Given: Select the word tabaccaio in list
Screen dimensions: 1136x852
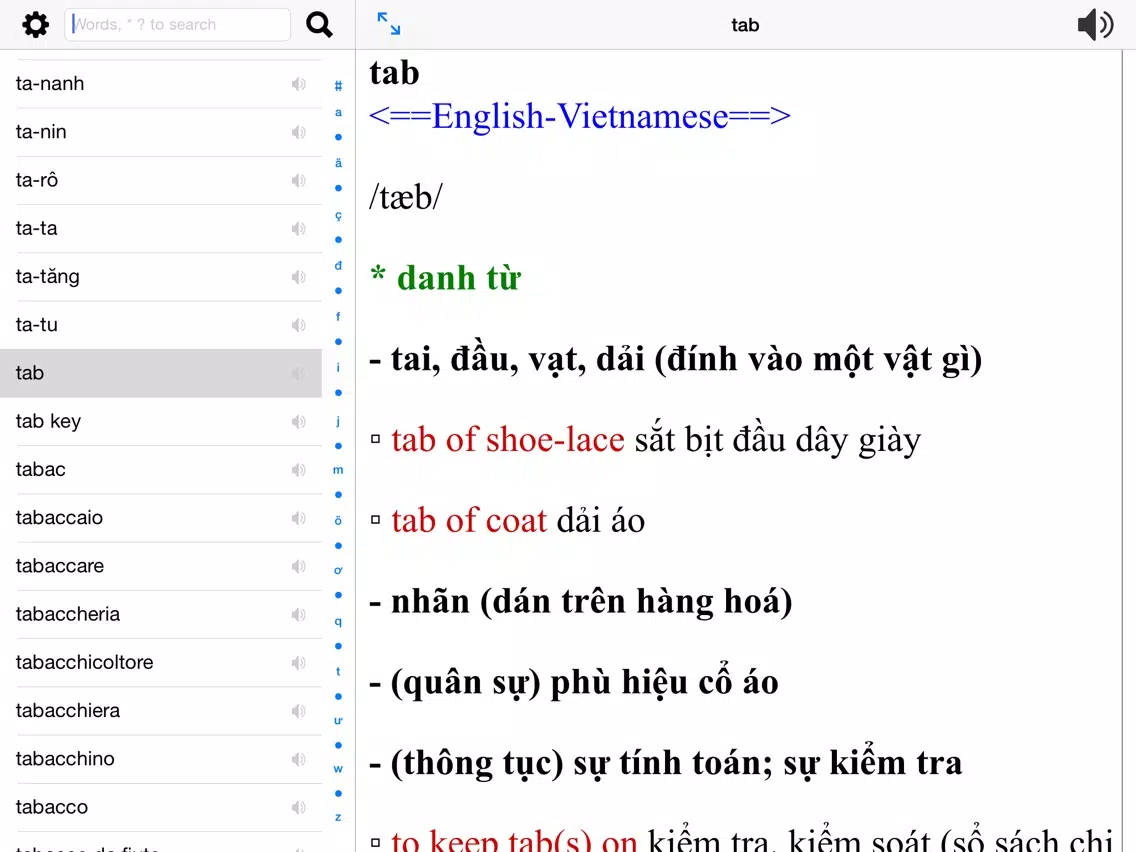Looking at the screenshot, I should click(x=161, y=518).
